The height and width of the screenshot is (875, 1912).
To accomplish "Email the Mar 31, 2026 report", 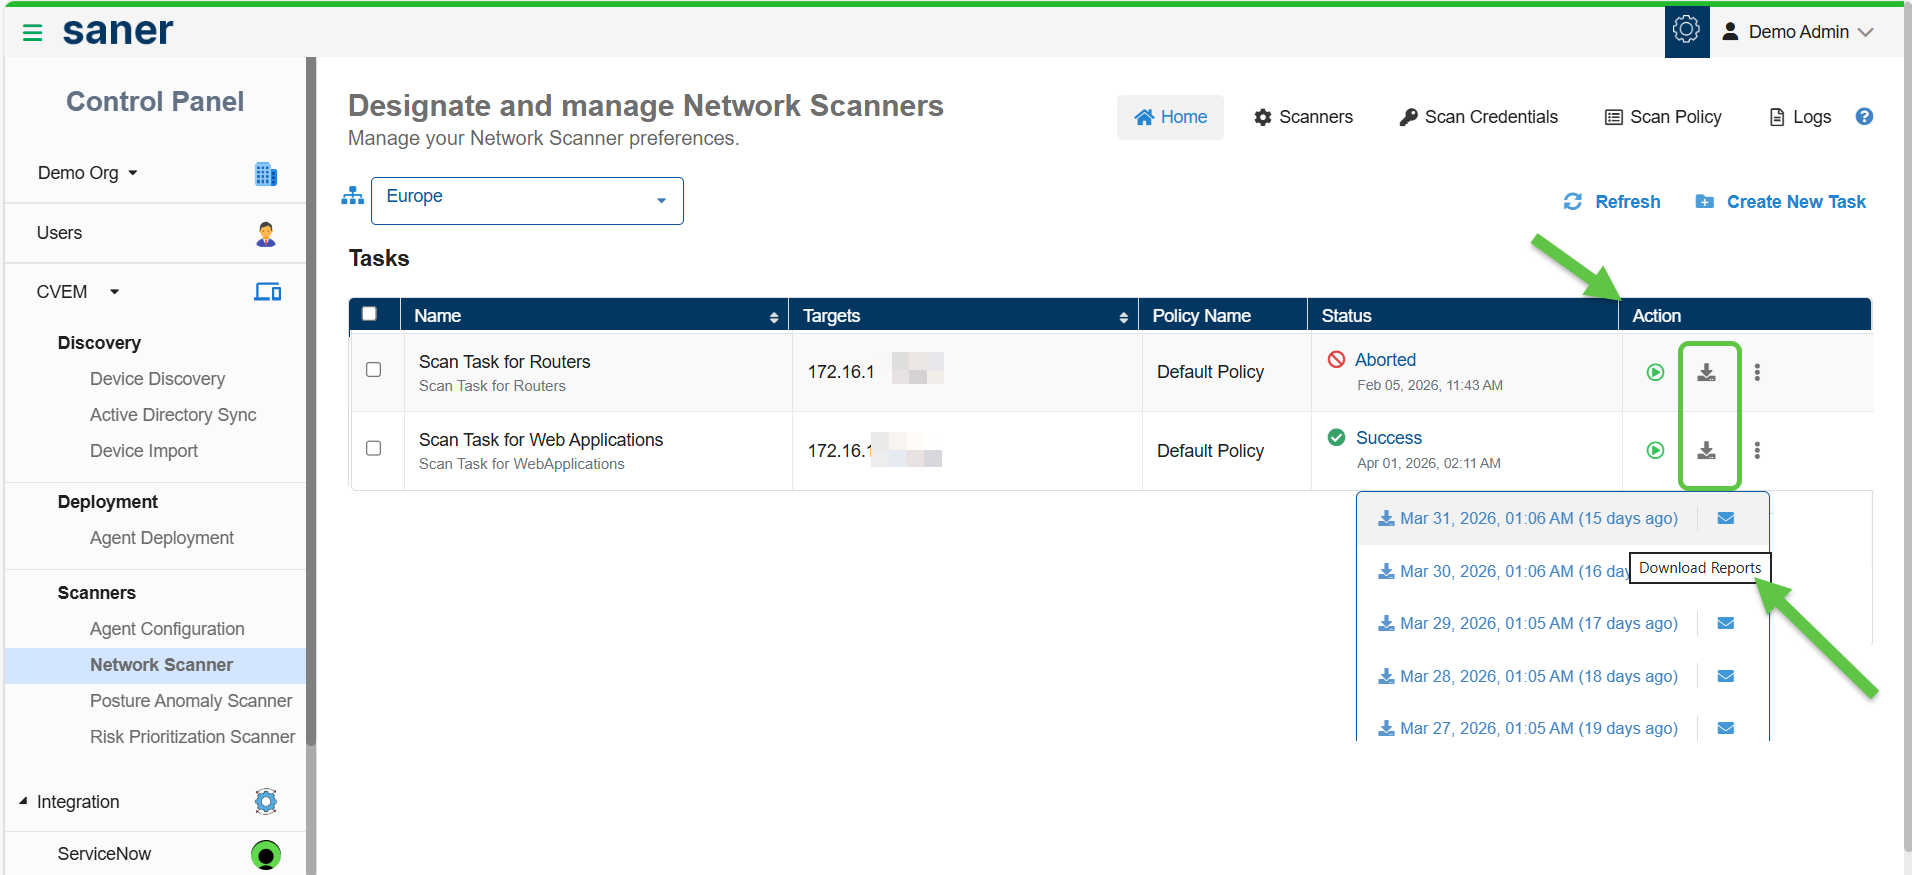I will [x=1726, y=518].
